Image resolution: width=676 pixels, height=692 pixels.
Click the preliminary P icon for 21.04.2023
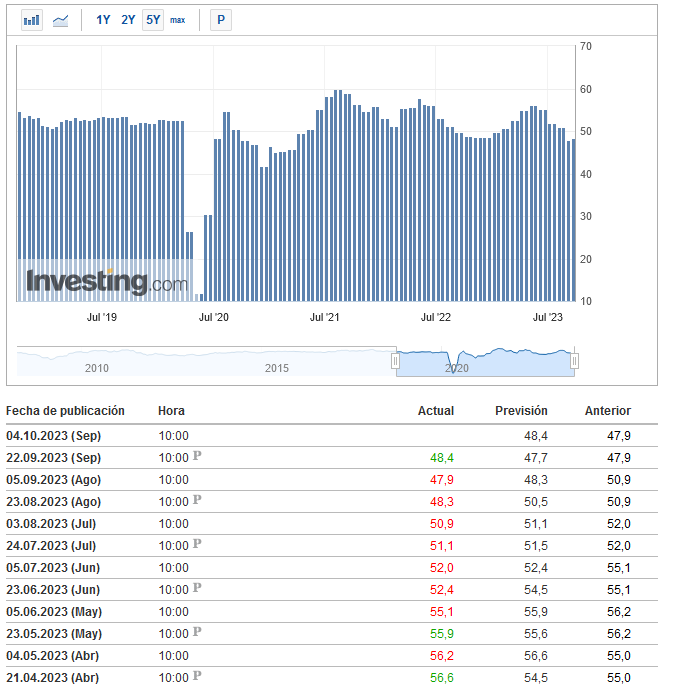(197, 676)
